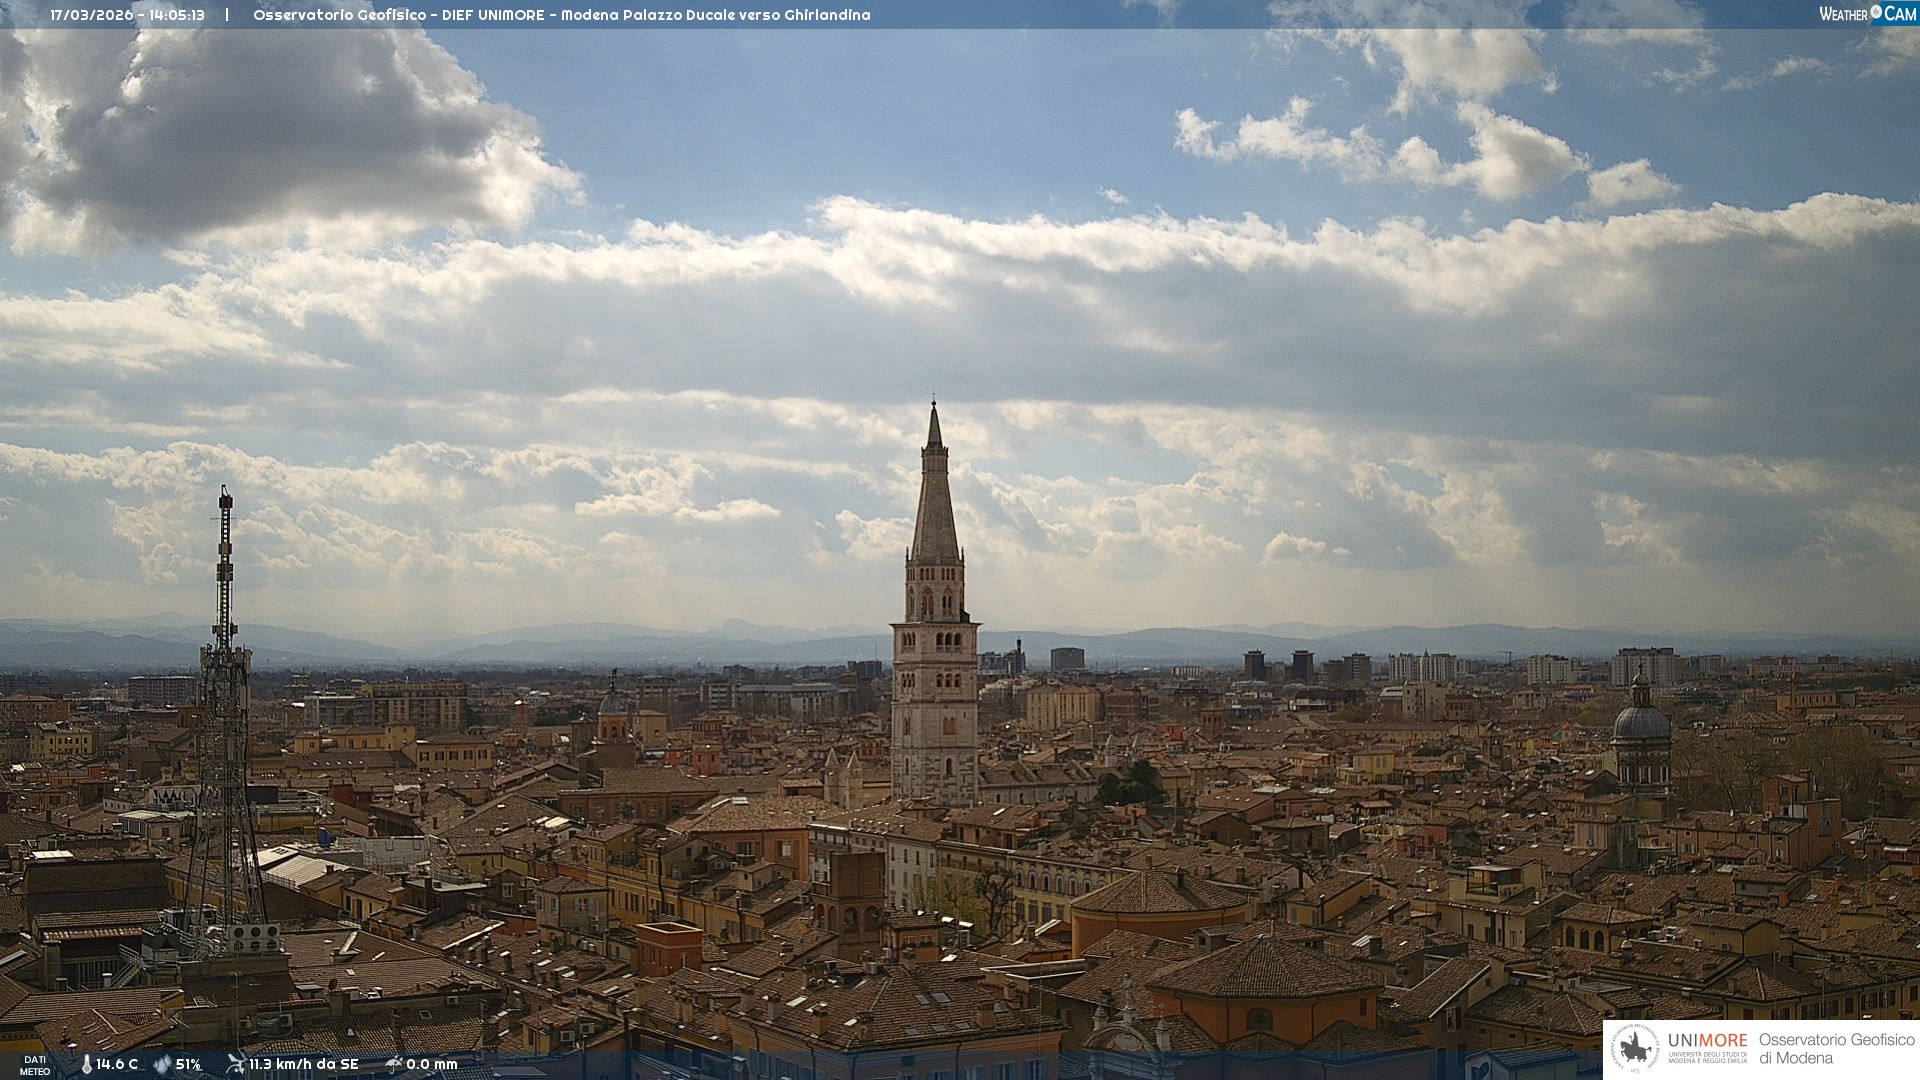The width and height of the screenshot is (1920, 1080).
Task: Click the 51% humidity value
Action: click(x=188, y=1064)
